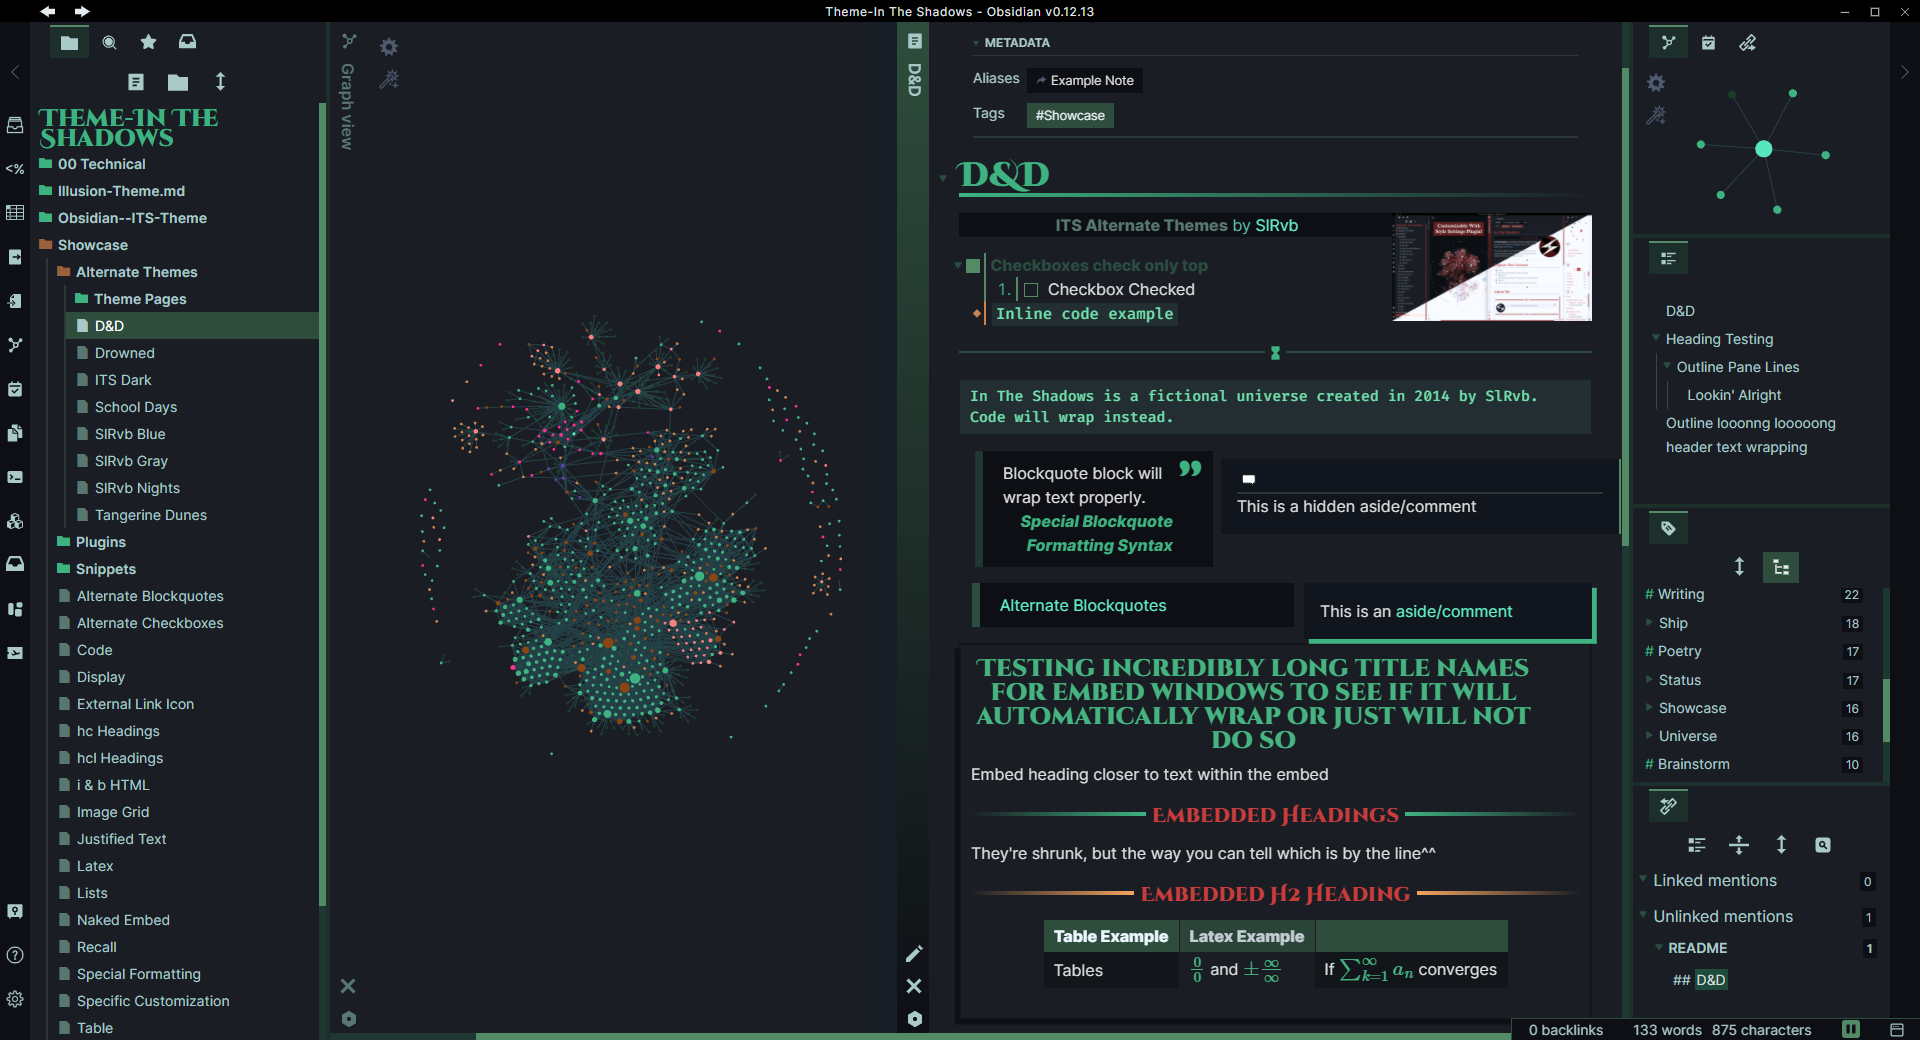Open the File explorer tab
Image resolution: width=1920 pixels, height=1040 pixels.
click(x=69, y=42)
